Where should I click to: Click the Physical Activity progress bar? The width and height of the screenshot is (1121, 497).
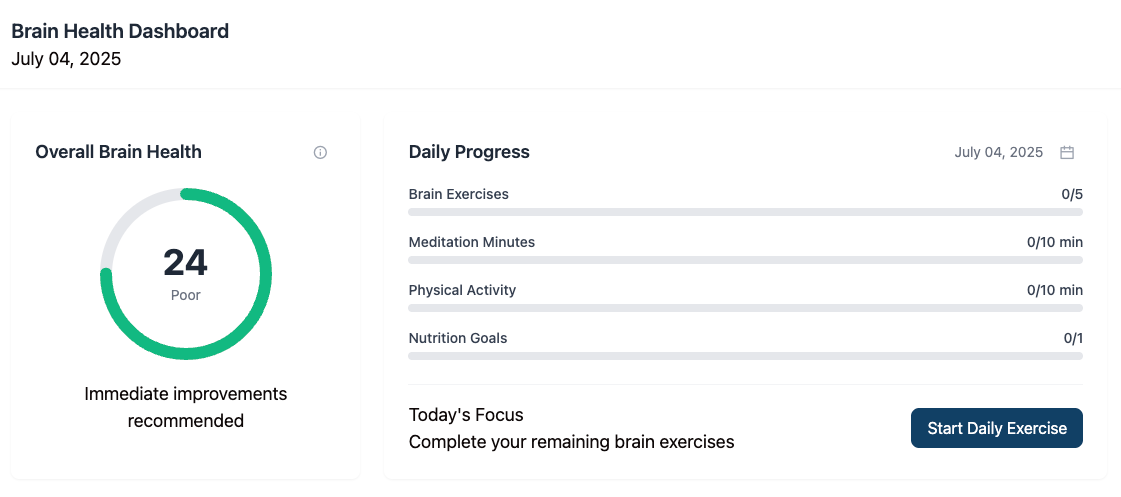point(745,308)
